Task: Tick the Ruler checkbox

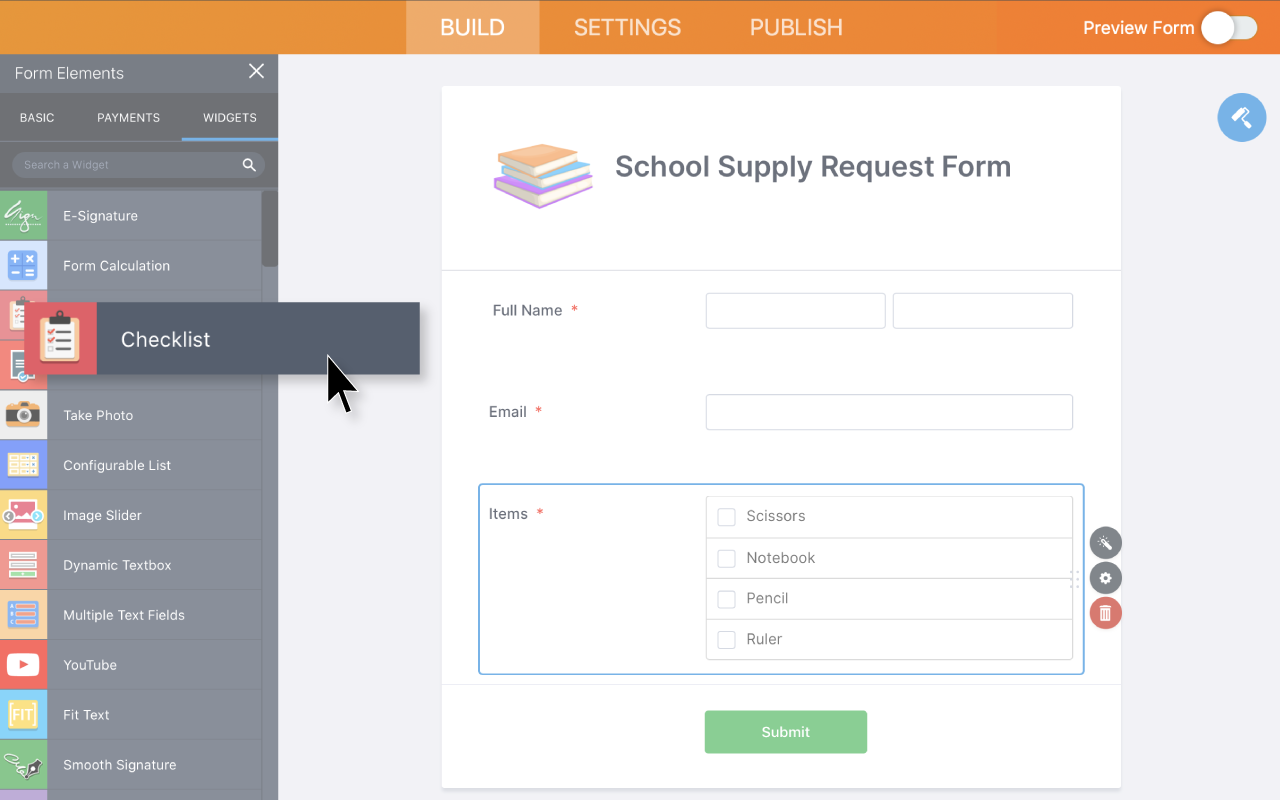Action: [726, 639]
